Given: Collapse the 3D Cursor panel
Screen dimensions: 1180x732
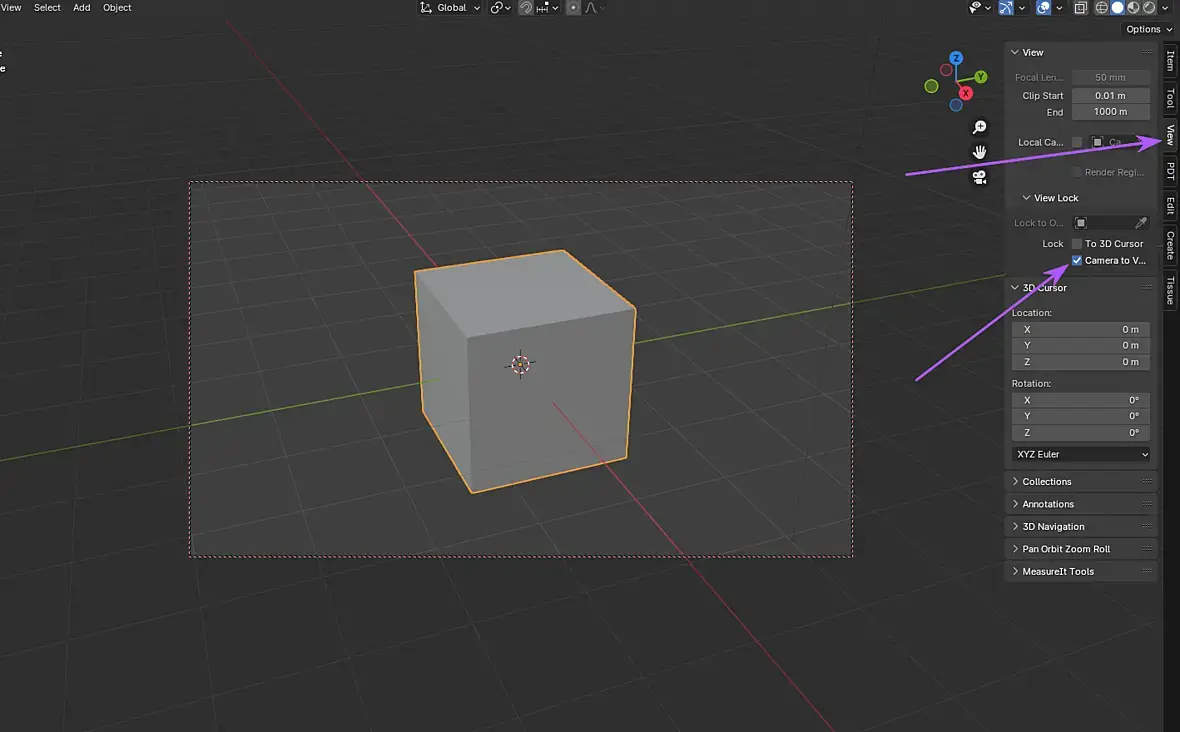Looking at the screenshot, I should (x=1014, y=288).
